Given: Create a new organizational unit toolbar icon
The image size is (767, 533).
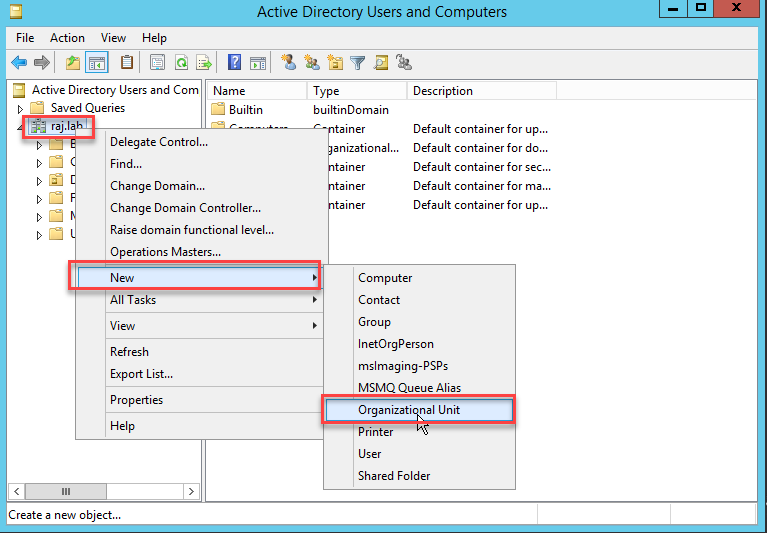Looking at the screenshot, I should (335, 62).
